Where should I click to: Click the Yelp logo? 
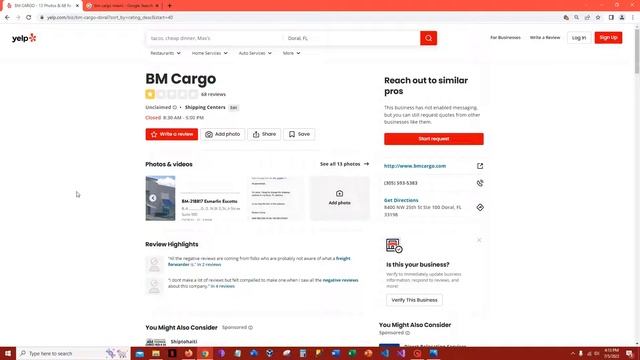(x=24, y=38)
